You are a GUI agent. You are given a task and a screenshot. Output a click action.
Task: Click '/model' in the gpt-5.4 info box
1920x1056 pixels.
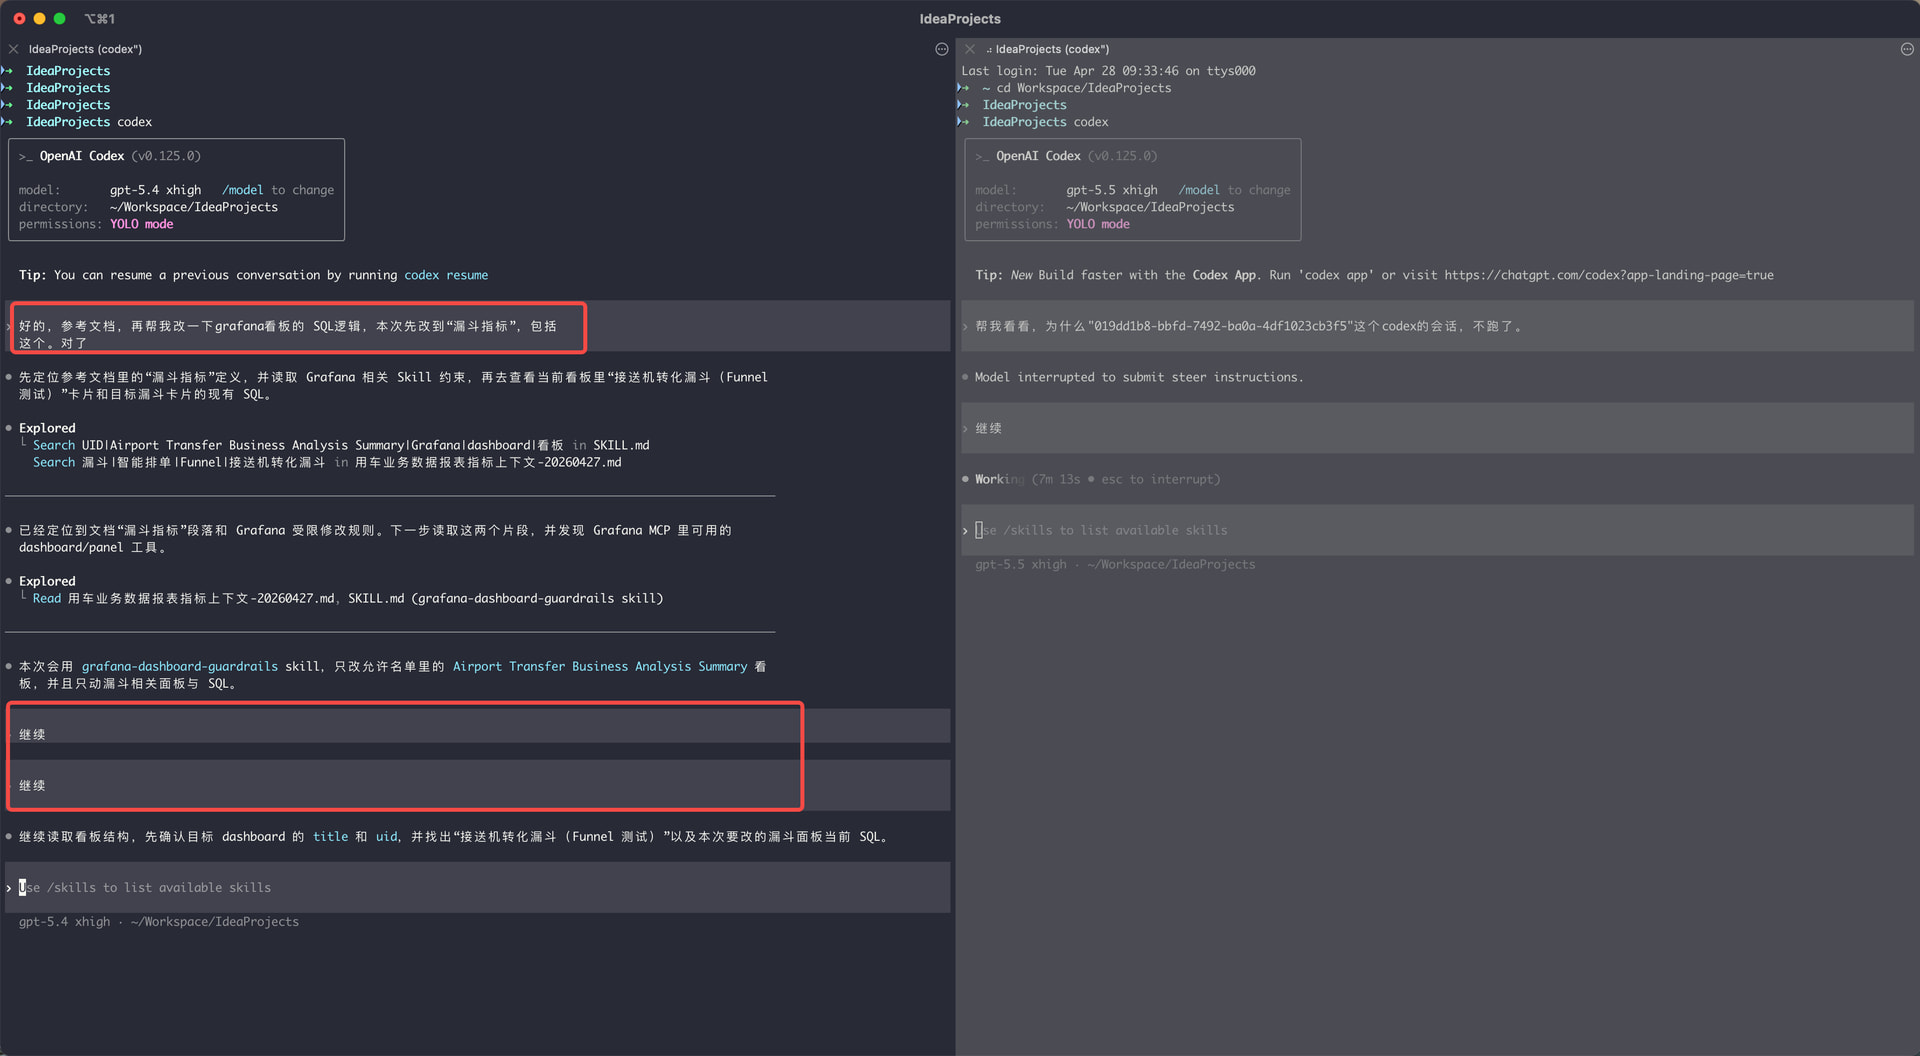pos(243,190)
